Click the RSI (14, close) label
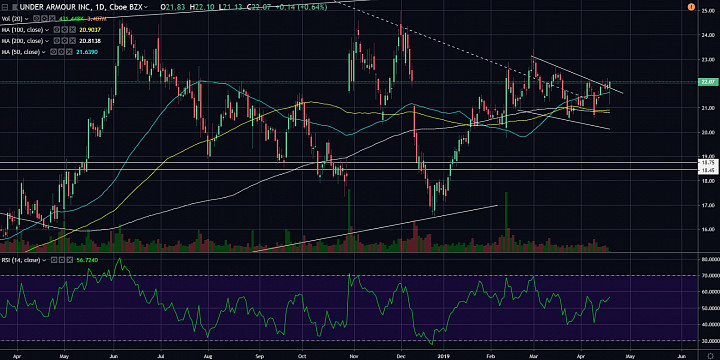720x360 pixels. 21,260
